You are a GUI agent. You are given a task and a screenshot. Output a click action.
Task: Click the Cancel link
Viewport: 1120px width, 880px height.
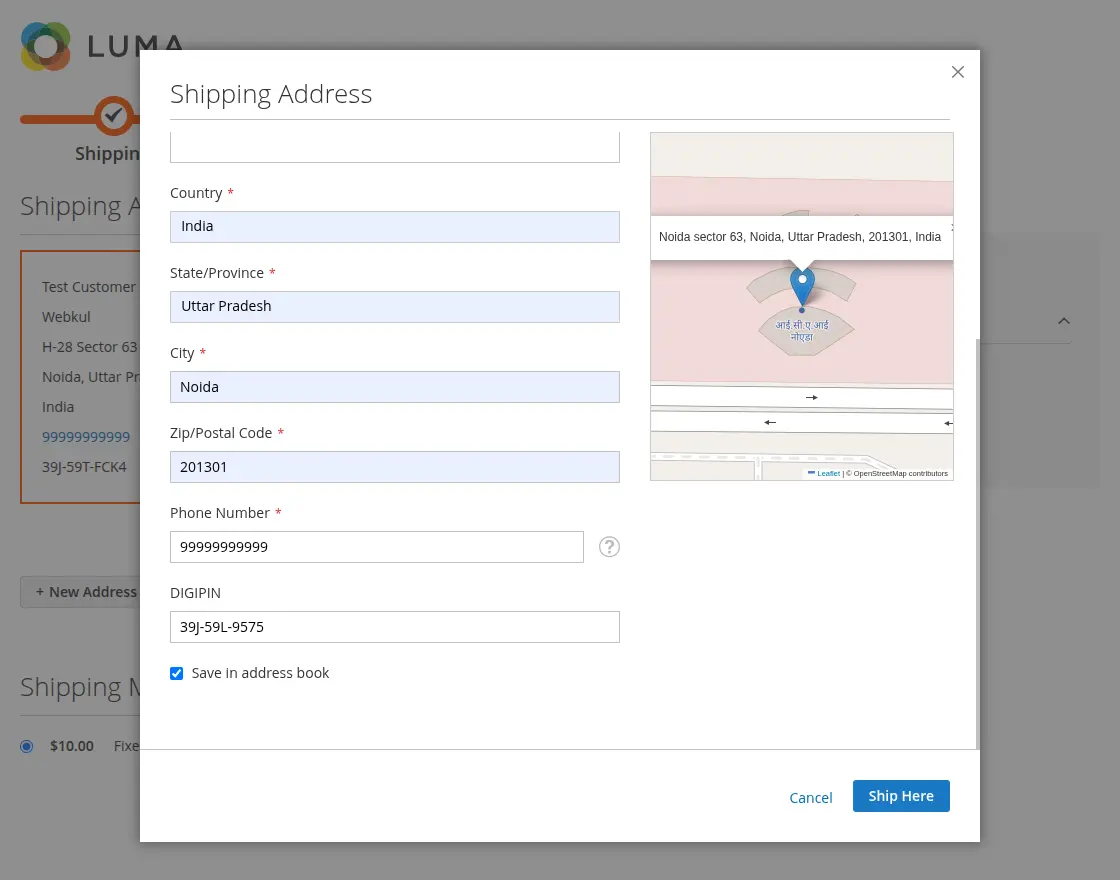pos(810,797)
